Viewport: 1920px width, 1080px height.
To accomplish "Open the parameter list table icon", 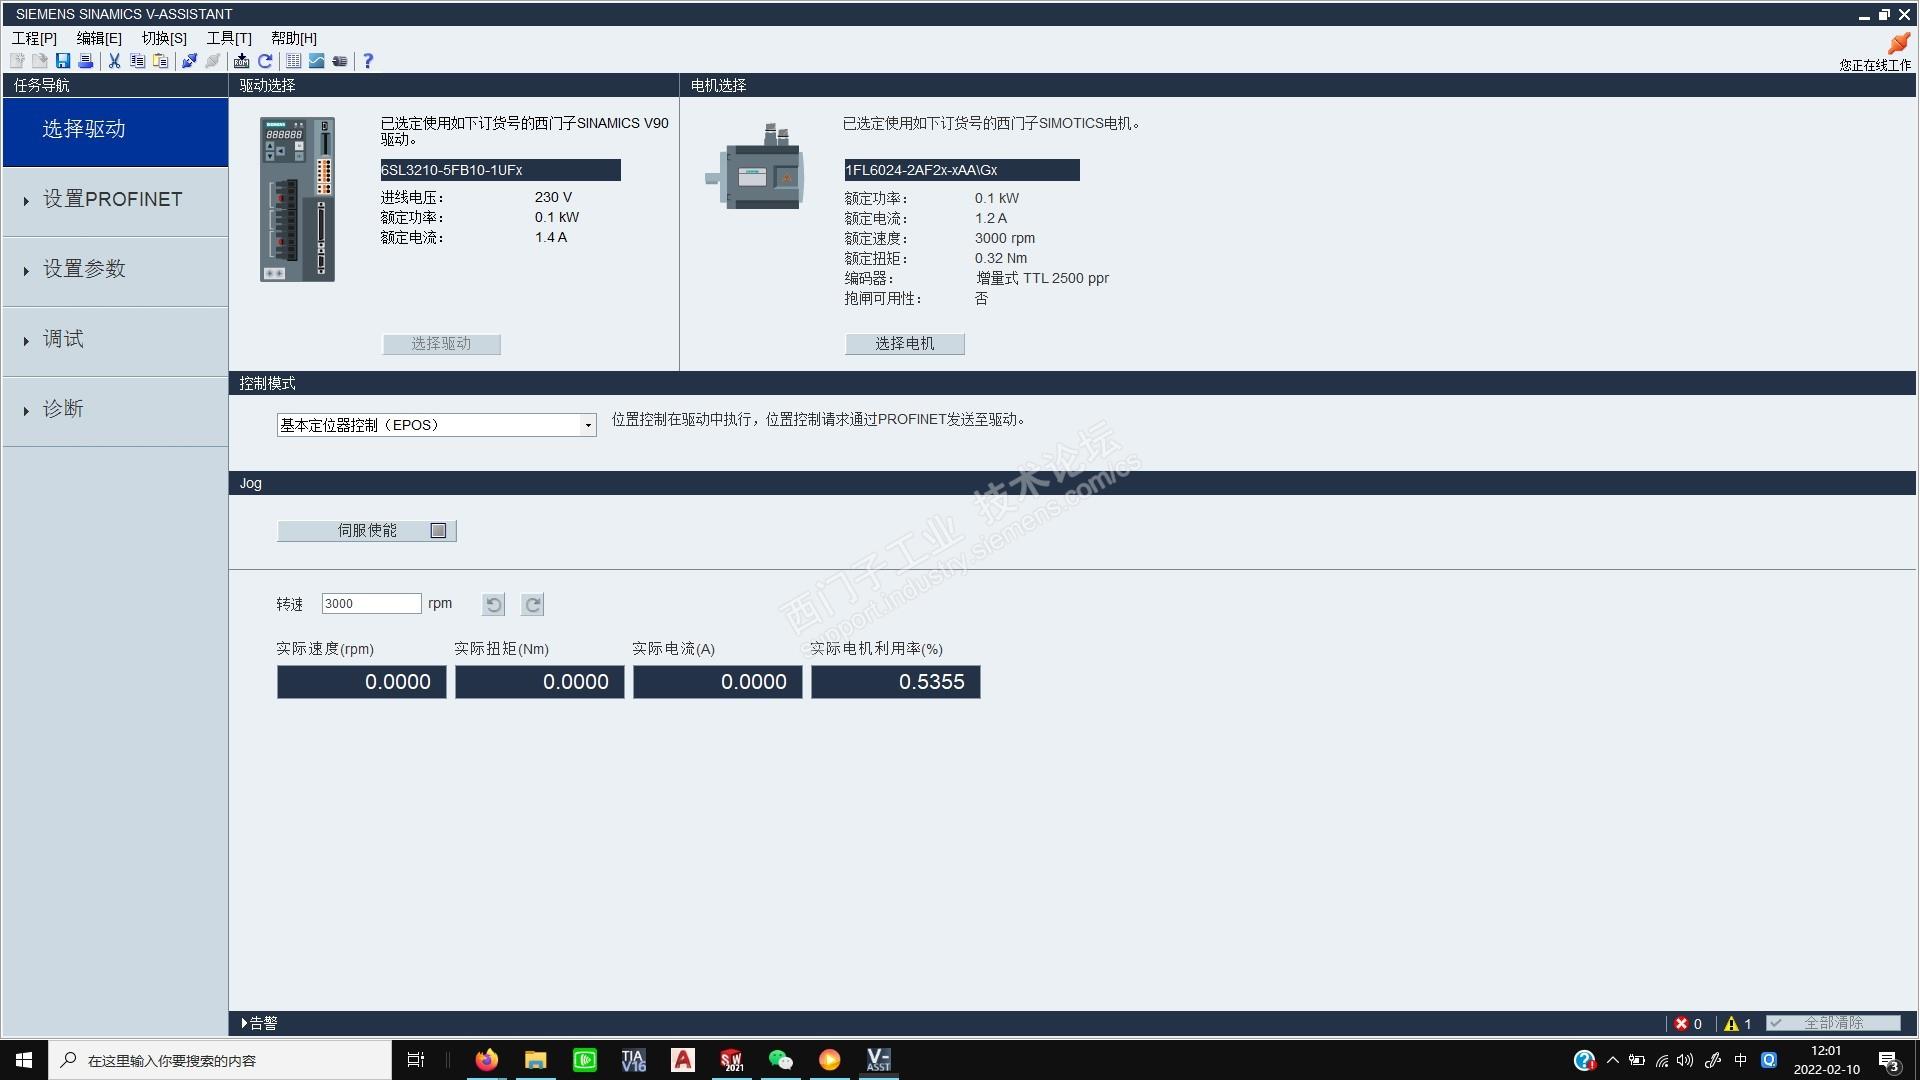I will click(x=294, y=61).
